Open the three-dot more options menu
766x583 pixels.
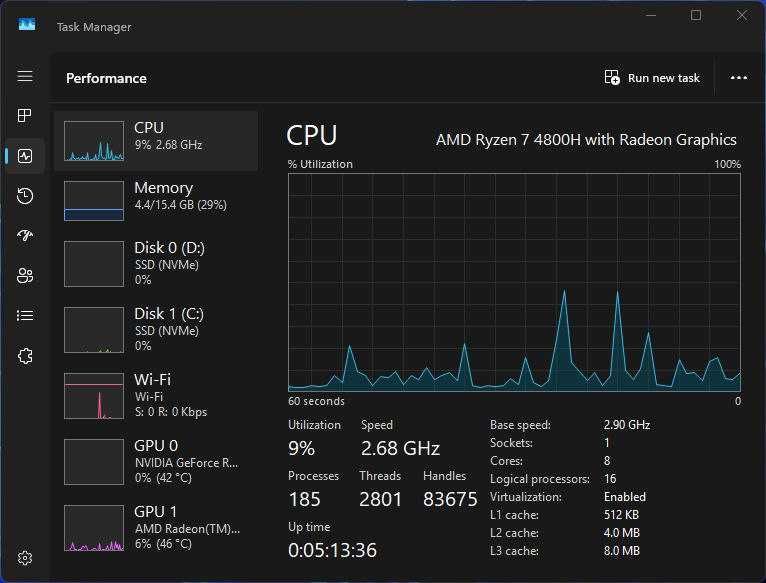[739, 78]
